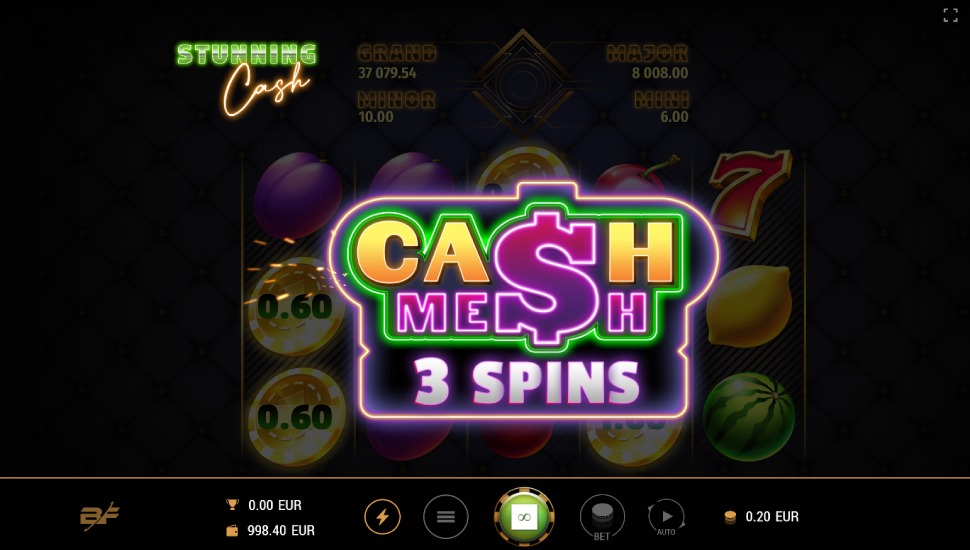970x550 pixels.
Task: Click the green spin button
Action: pos(524,517)
